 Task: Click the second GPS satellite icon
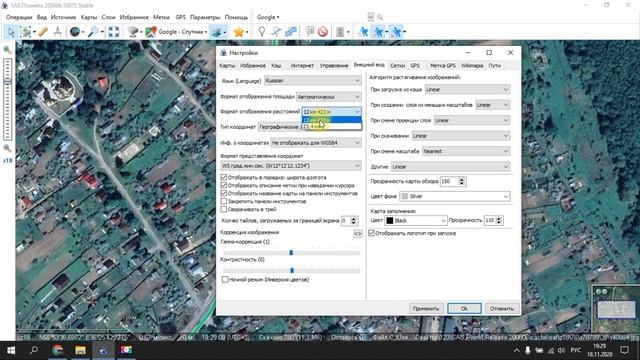click(x=378, y=32)
